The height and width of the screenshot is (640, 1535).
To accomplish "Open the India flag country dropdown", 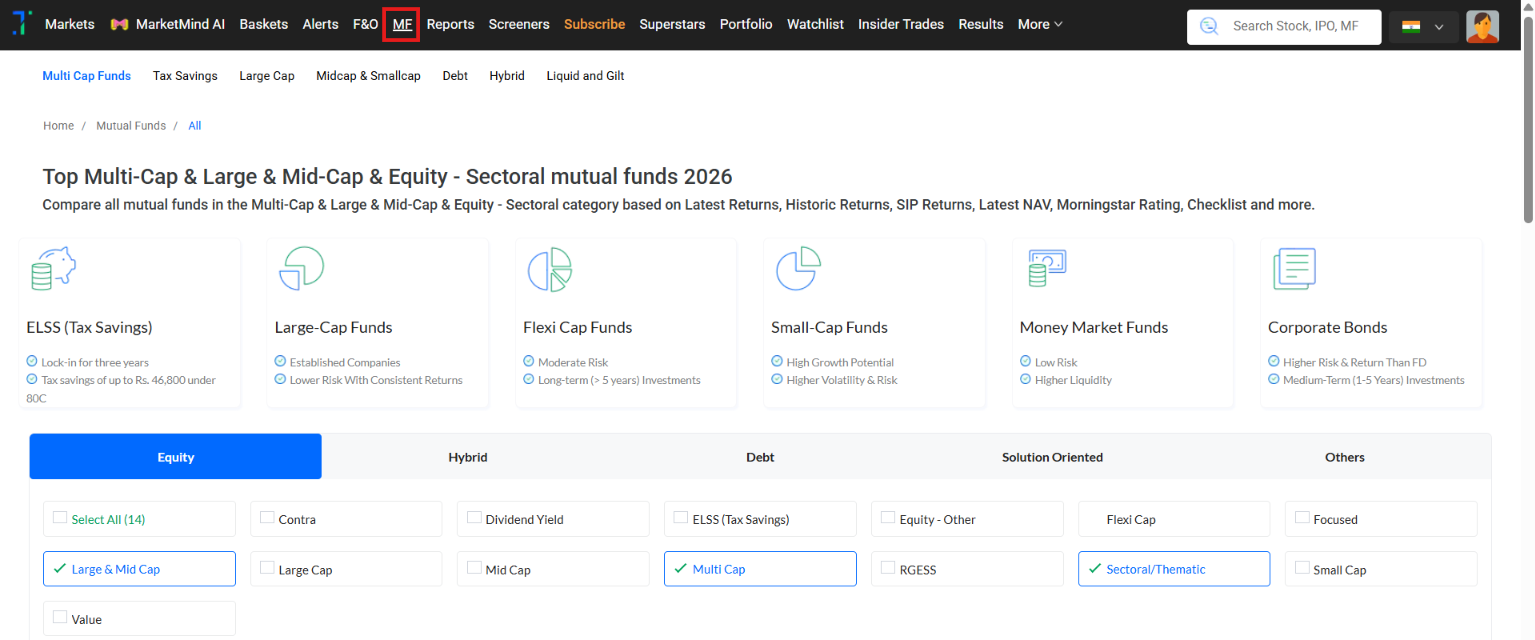I will 1423,27.
